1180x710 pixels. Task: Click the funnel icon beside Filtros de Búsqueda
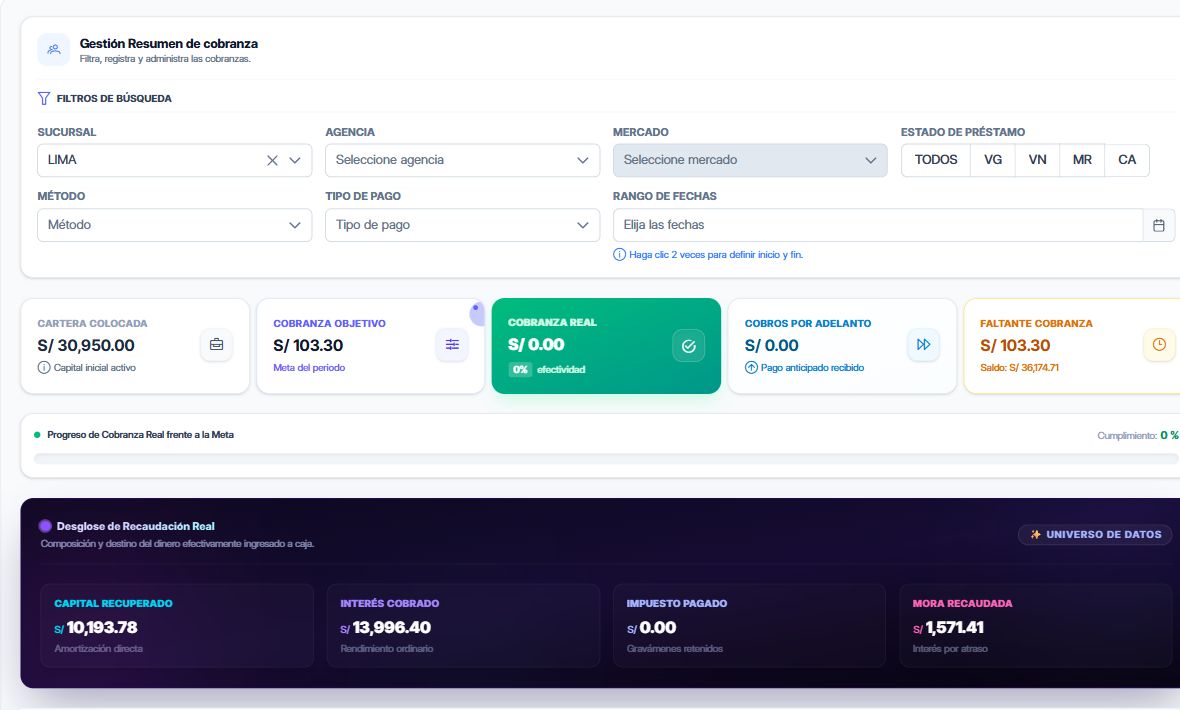(x=44, y=99)
